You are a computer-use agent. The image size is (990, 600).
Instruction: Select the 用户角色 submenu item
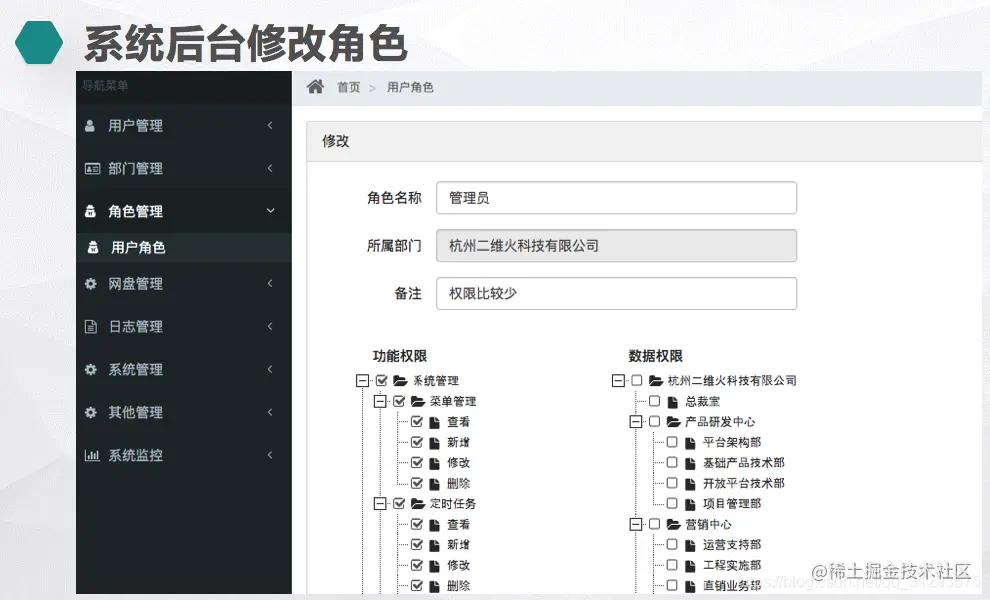point(184,247)
